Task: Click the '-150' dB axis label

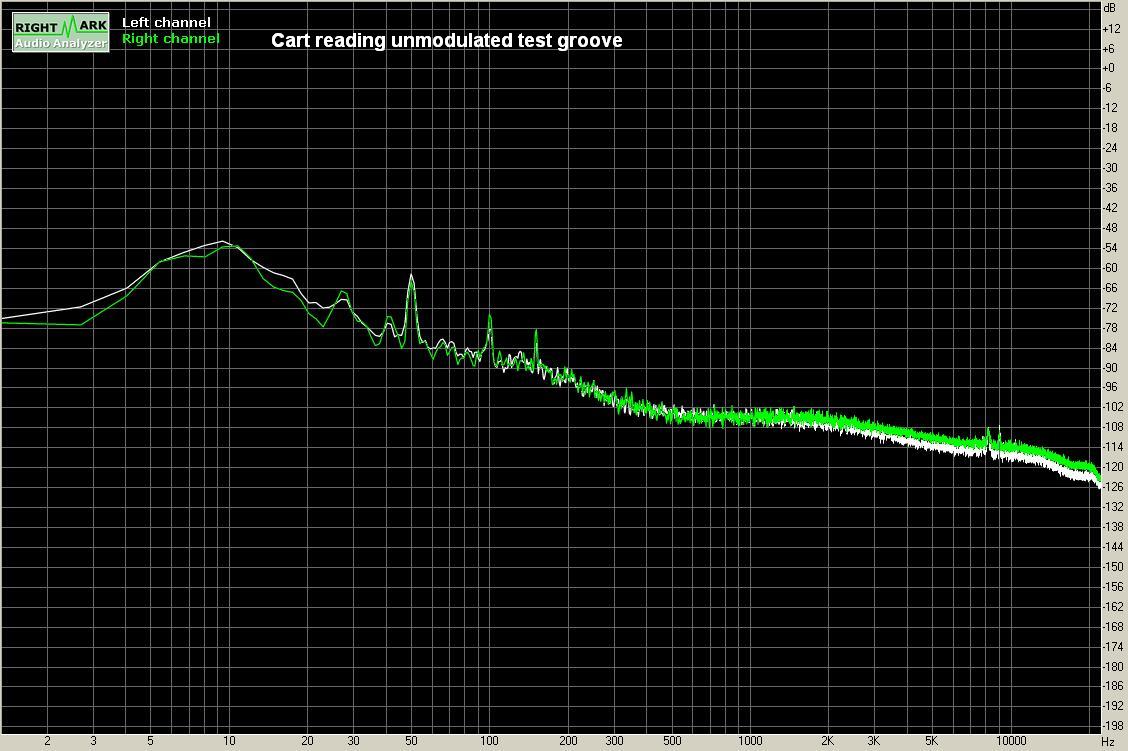Action: click(x=1113, y=567)
